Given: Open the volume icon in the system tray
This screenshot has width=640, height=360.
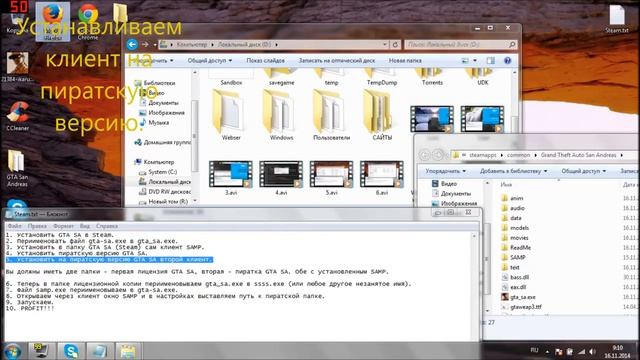Looking at the screenshot, I should coord(592,351).
